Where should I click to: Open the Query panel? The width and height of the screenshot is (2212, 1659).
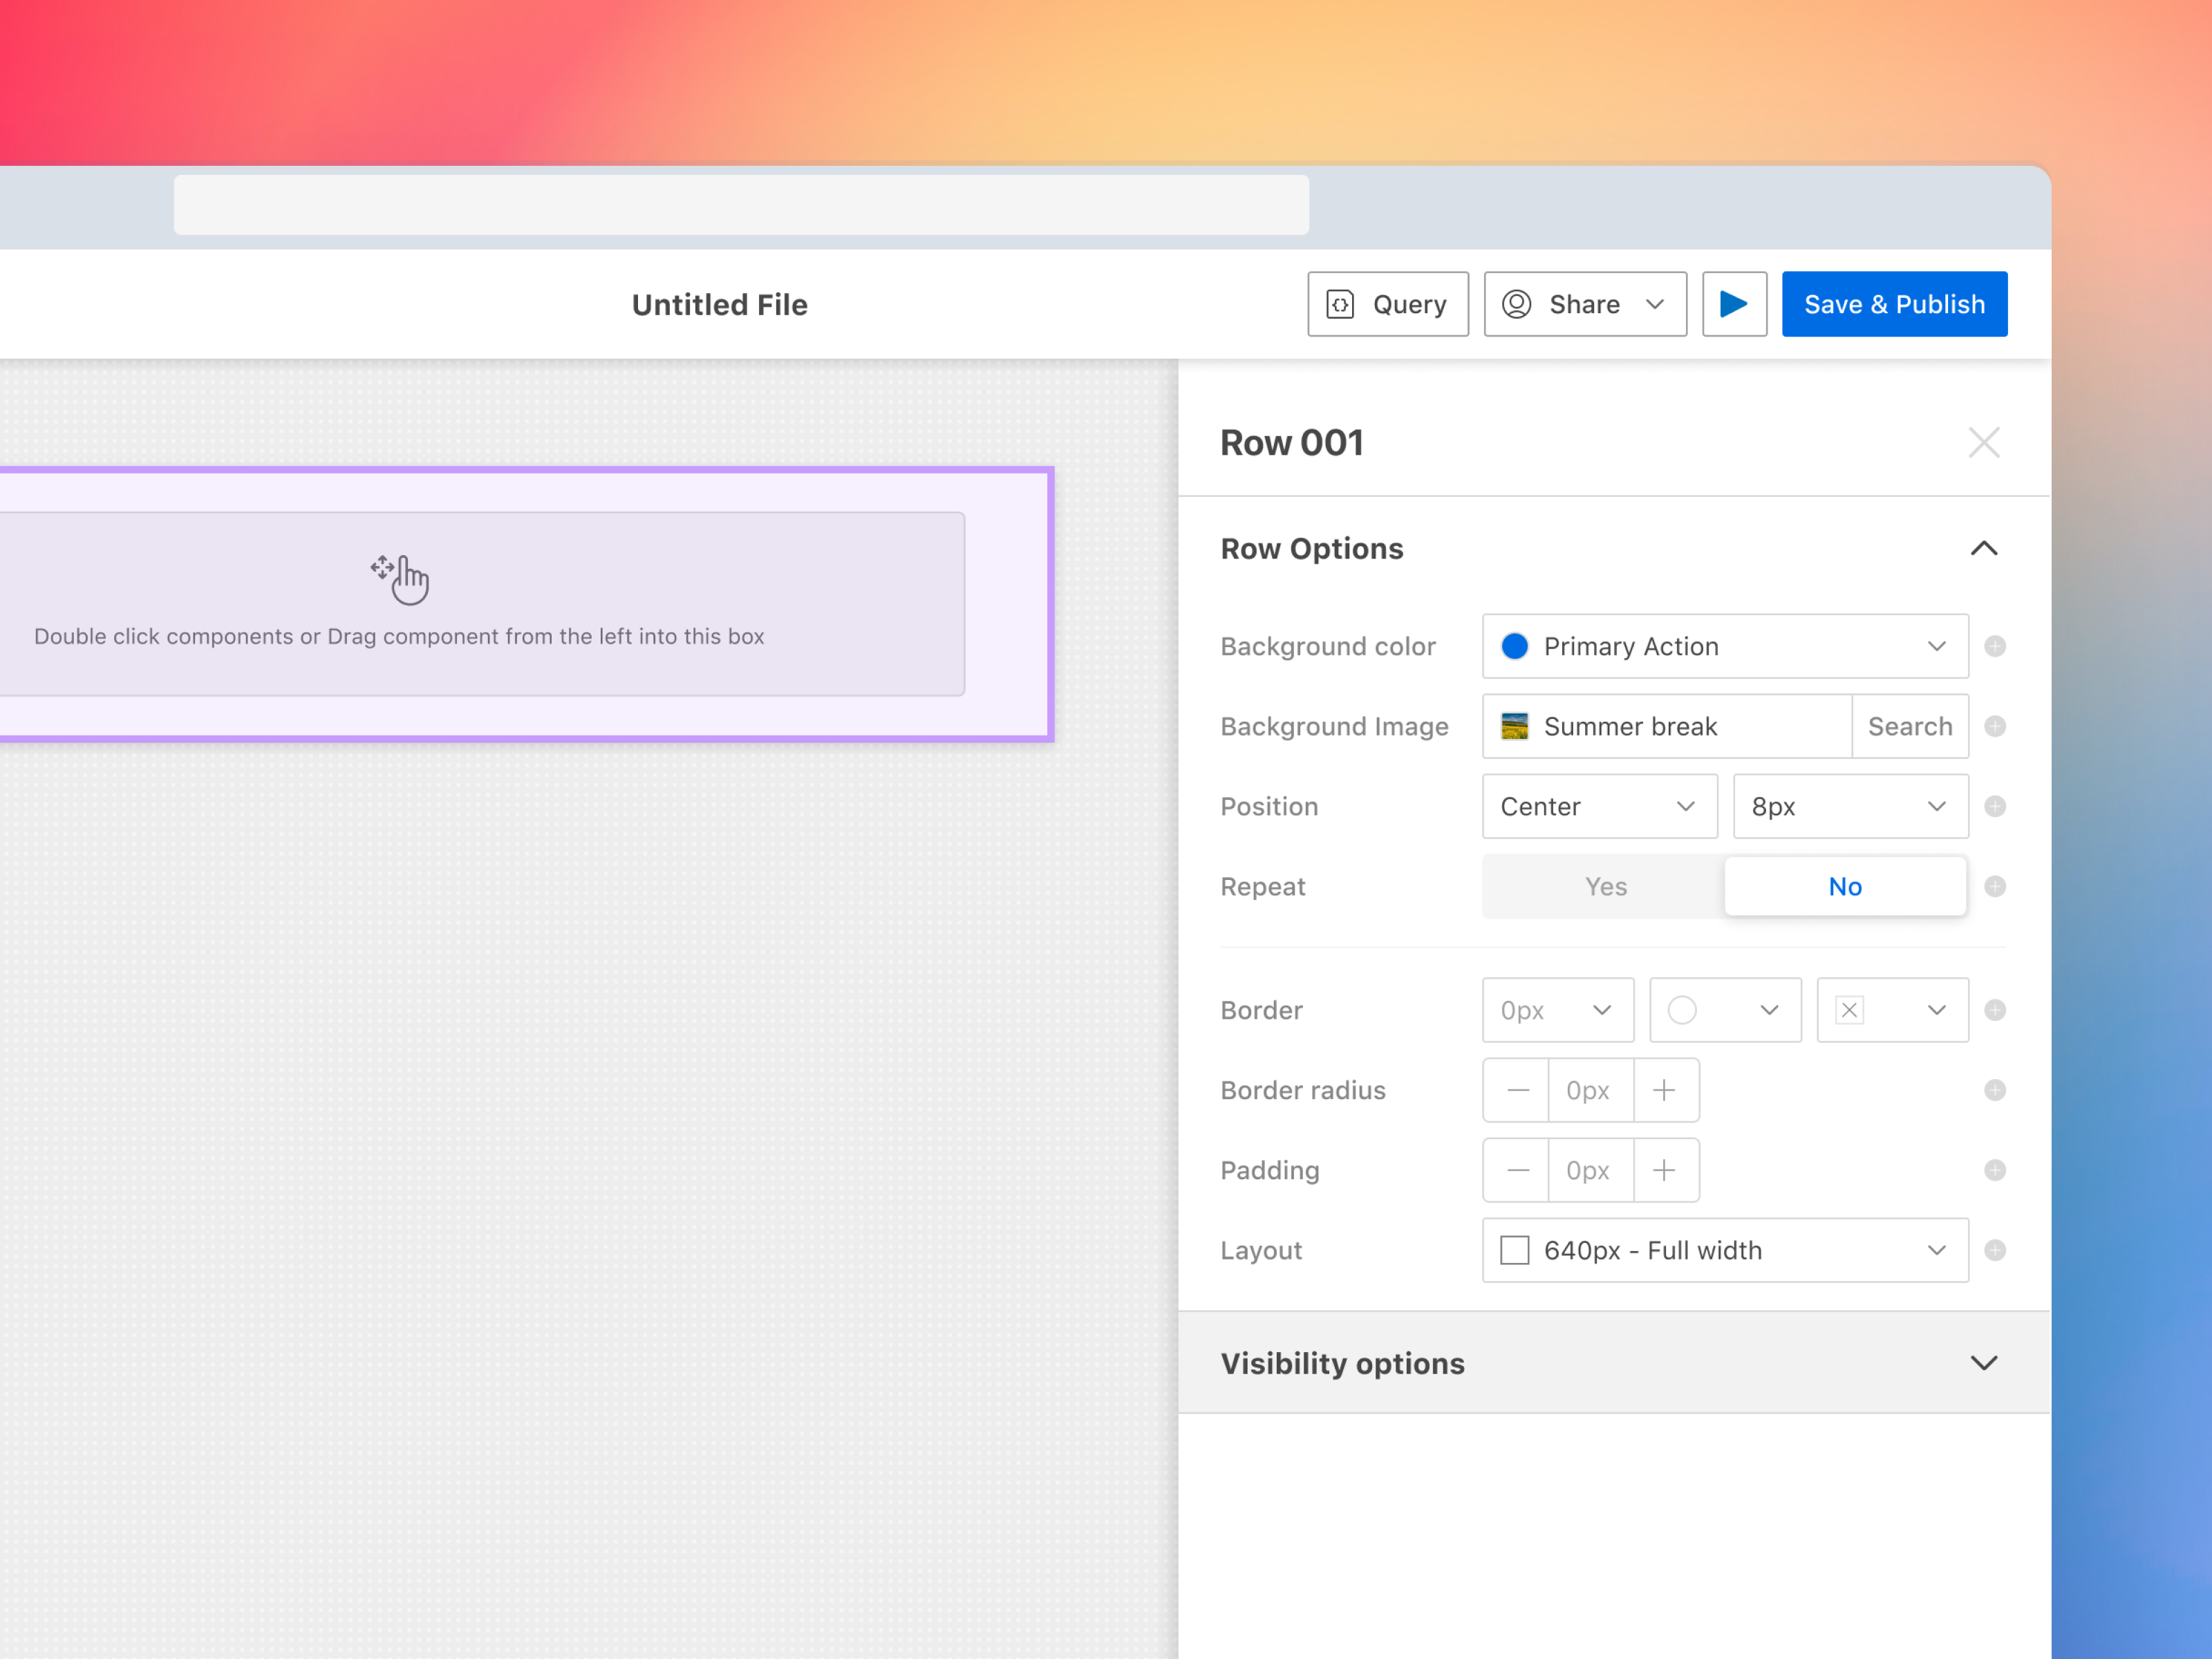coord(1388,304)
